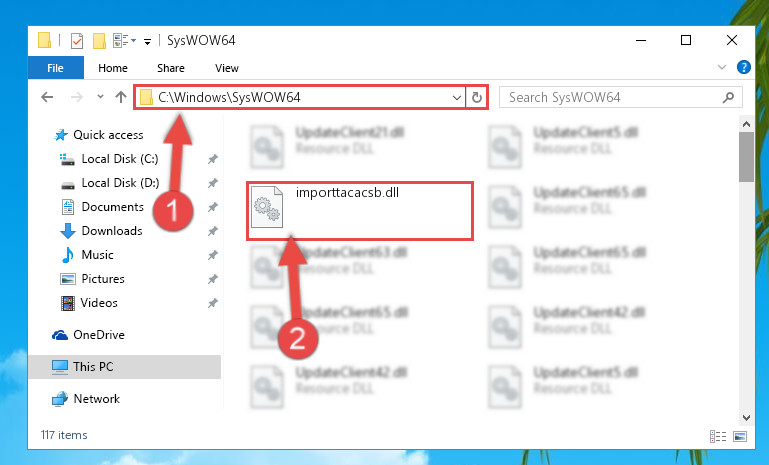Click the pin icon next to Videos
Image resolution: width=769 pixels, height=465 pixels.
coord(212,303)
